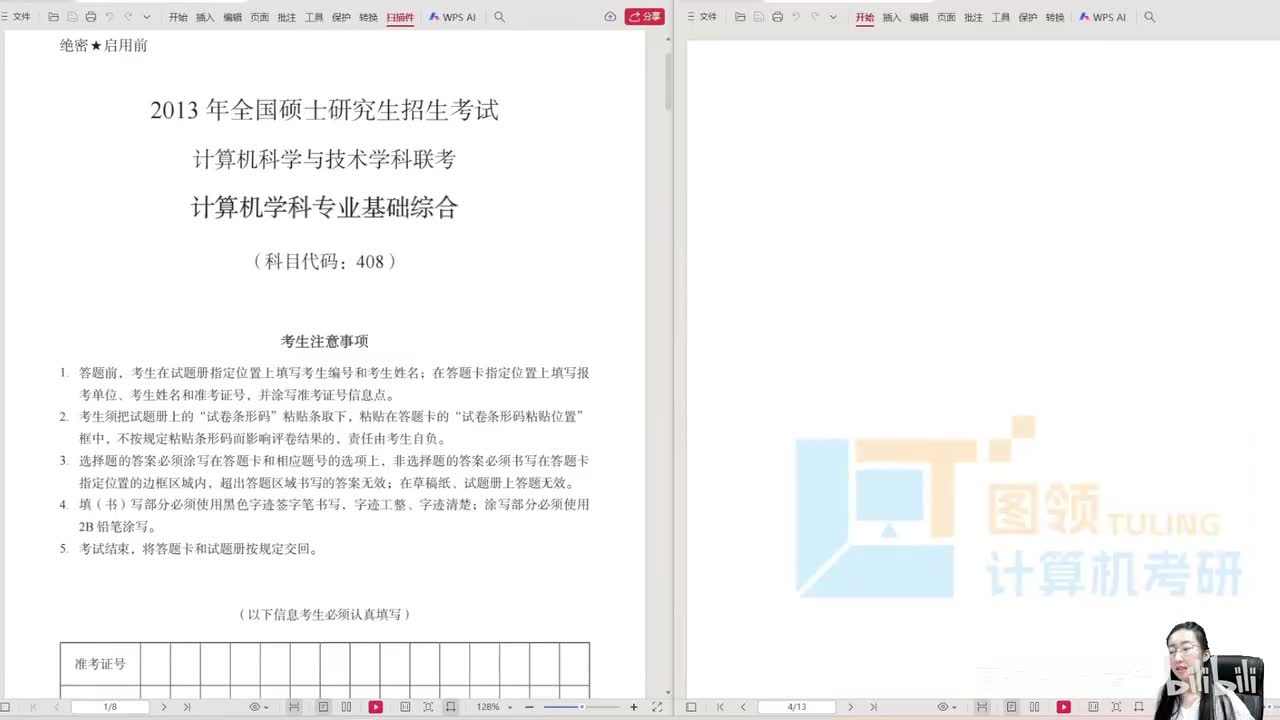The height and width of the screenshot is (720, 1280).
Task: Open 转换 tab in right window
Action: (x=1055, y=17)
